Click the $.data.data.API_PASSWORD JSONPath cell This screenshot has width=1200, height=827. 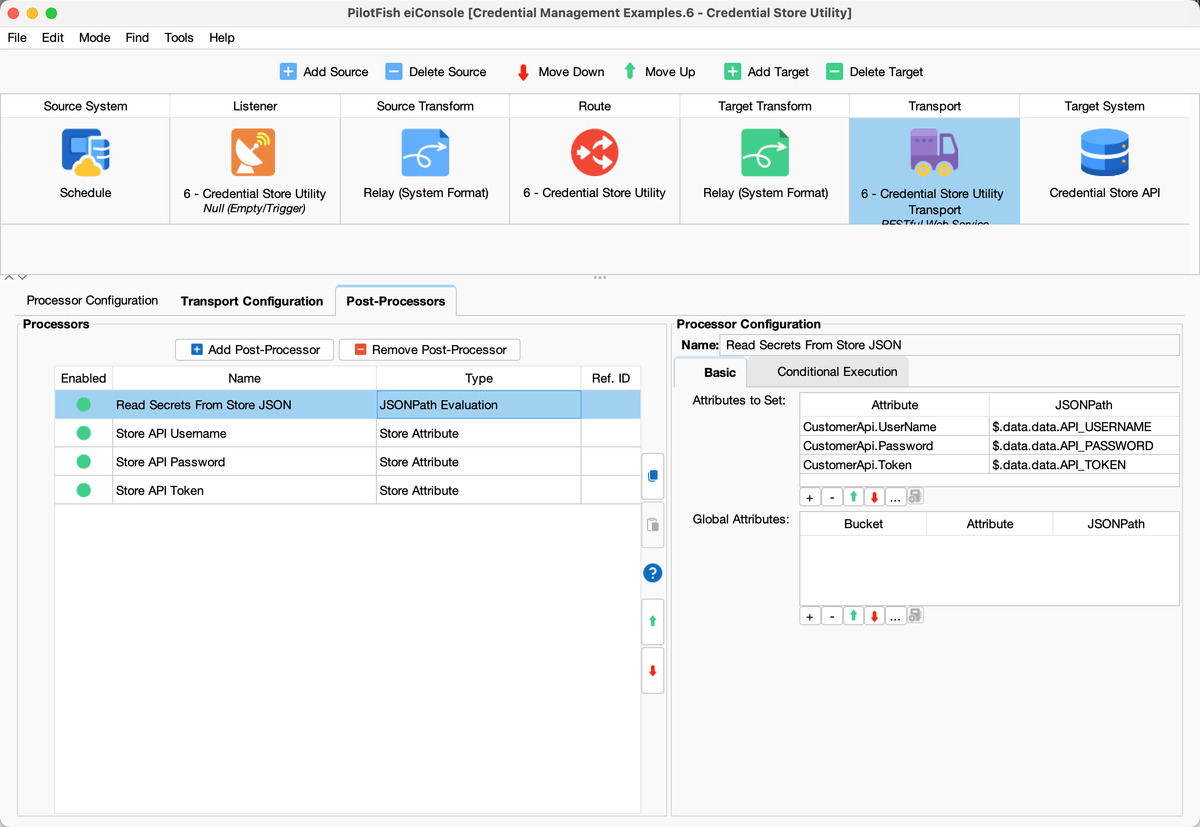(x=1084, y=446)
